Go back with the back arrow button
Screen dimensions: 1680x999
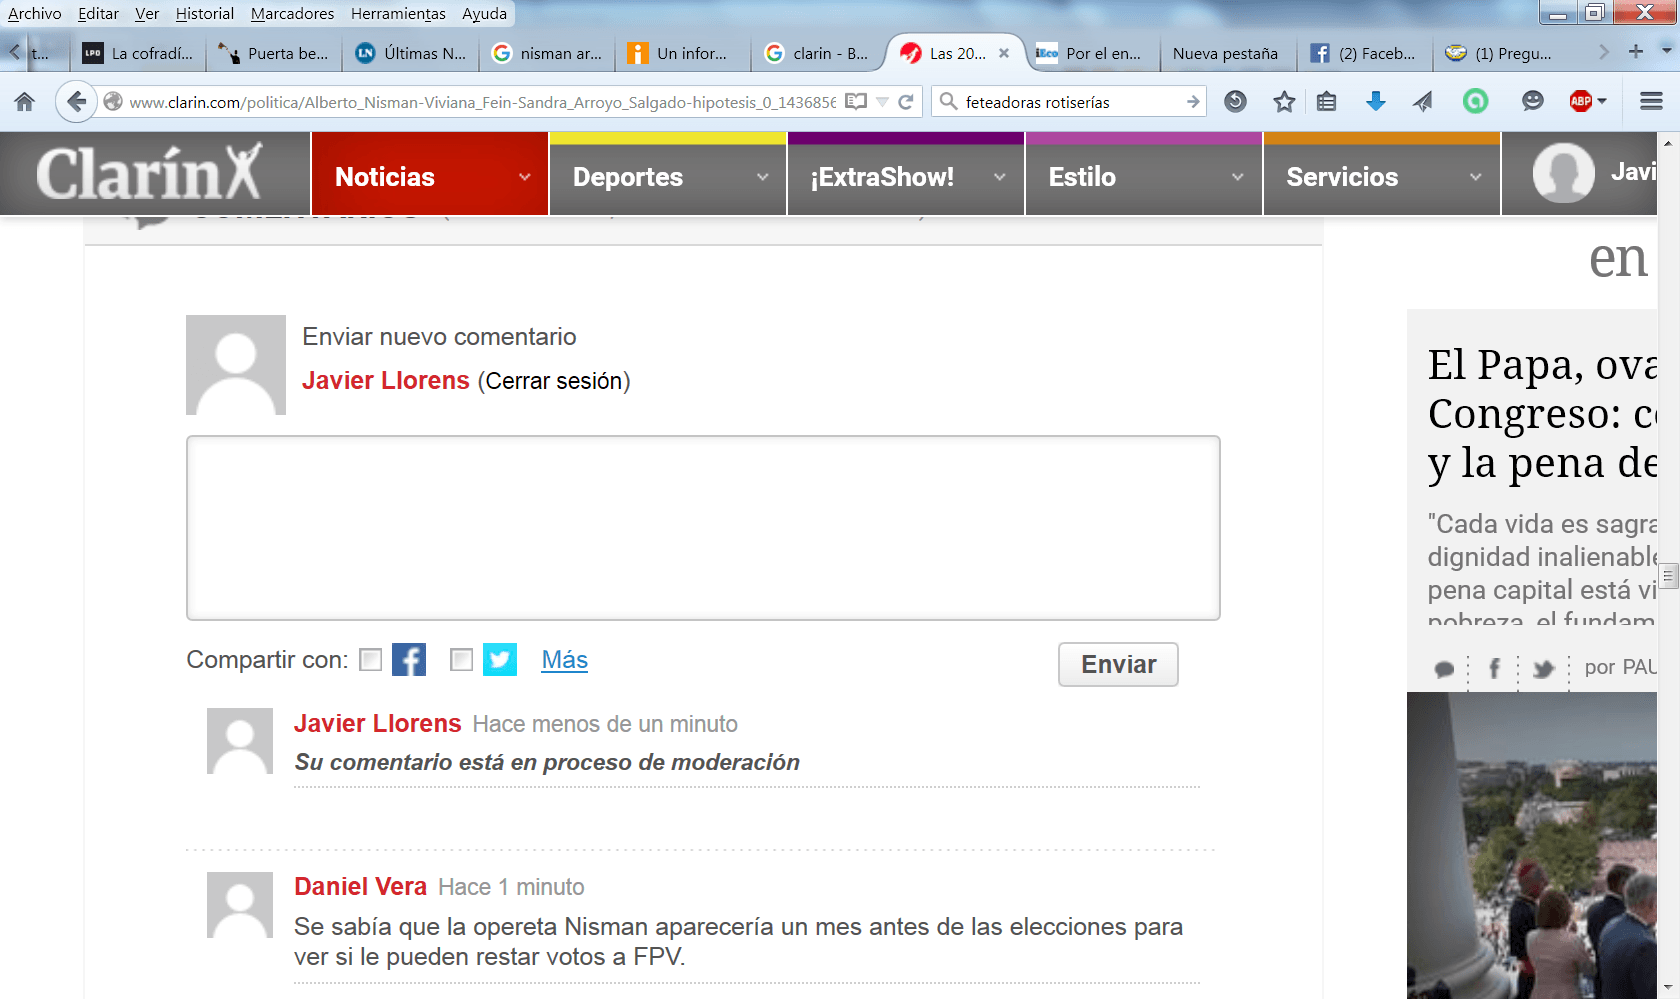pos(76,102)
